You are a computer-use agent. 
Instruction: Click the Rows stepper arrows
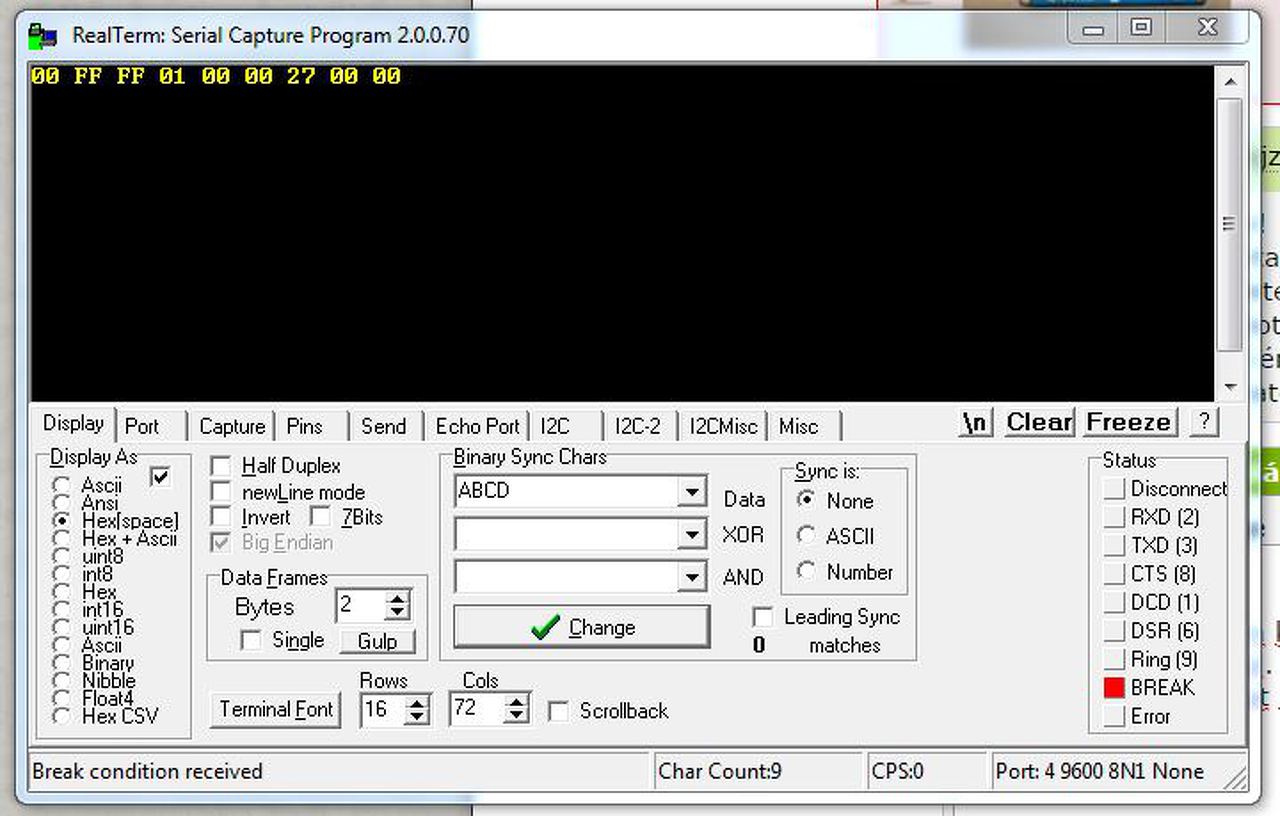click(418, 710)
